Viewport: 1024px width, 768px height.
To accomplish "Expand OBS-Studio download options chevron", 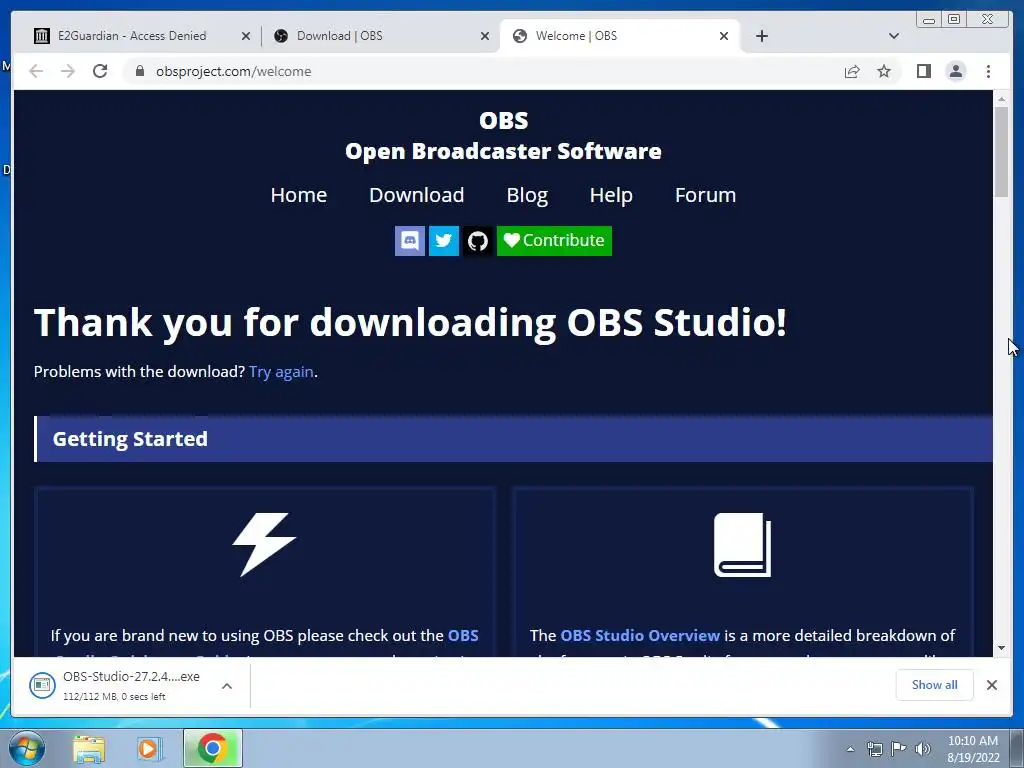I will click(227, 686).
